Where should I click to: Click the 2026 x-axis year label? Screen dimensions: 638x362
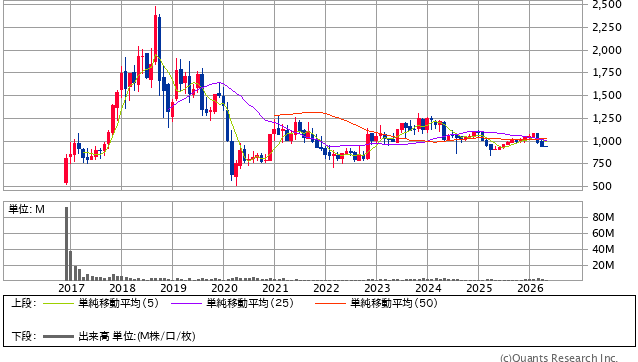[530, 288]
